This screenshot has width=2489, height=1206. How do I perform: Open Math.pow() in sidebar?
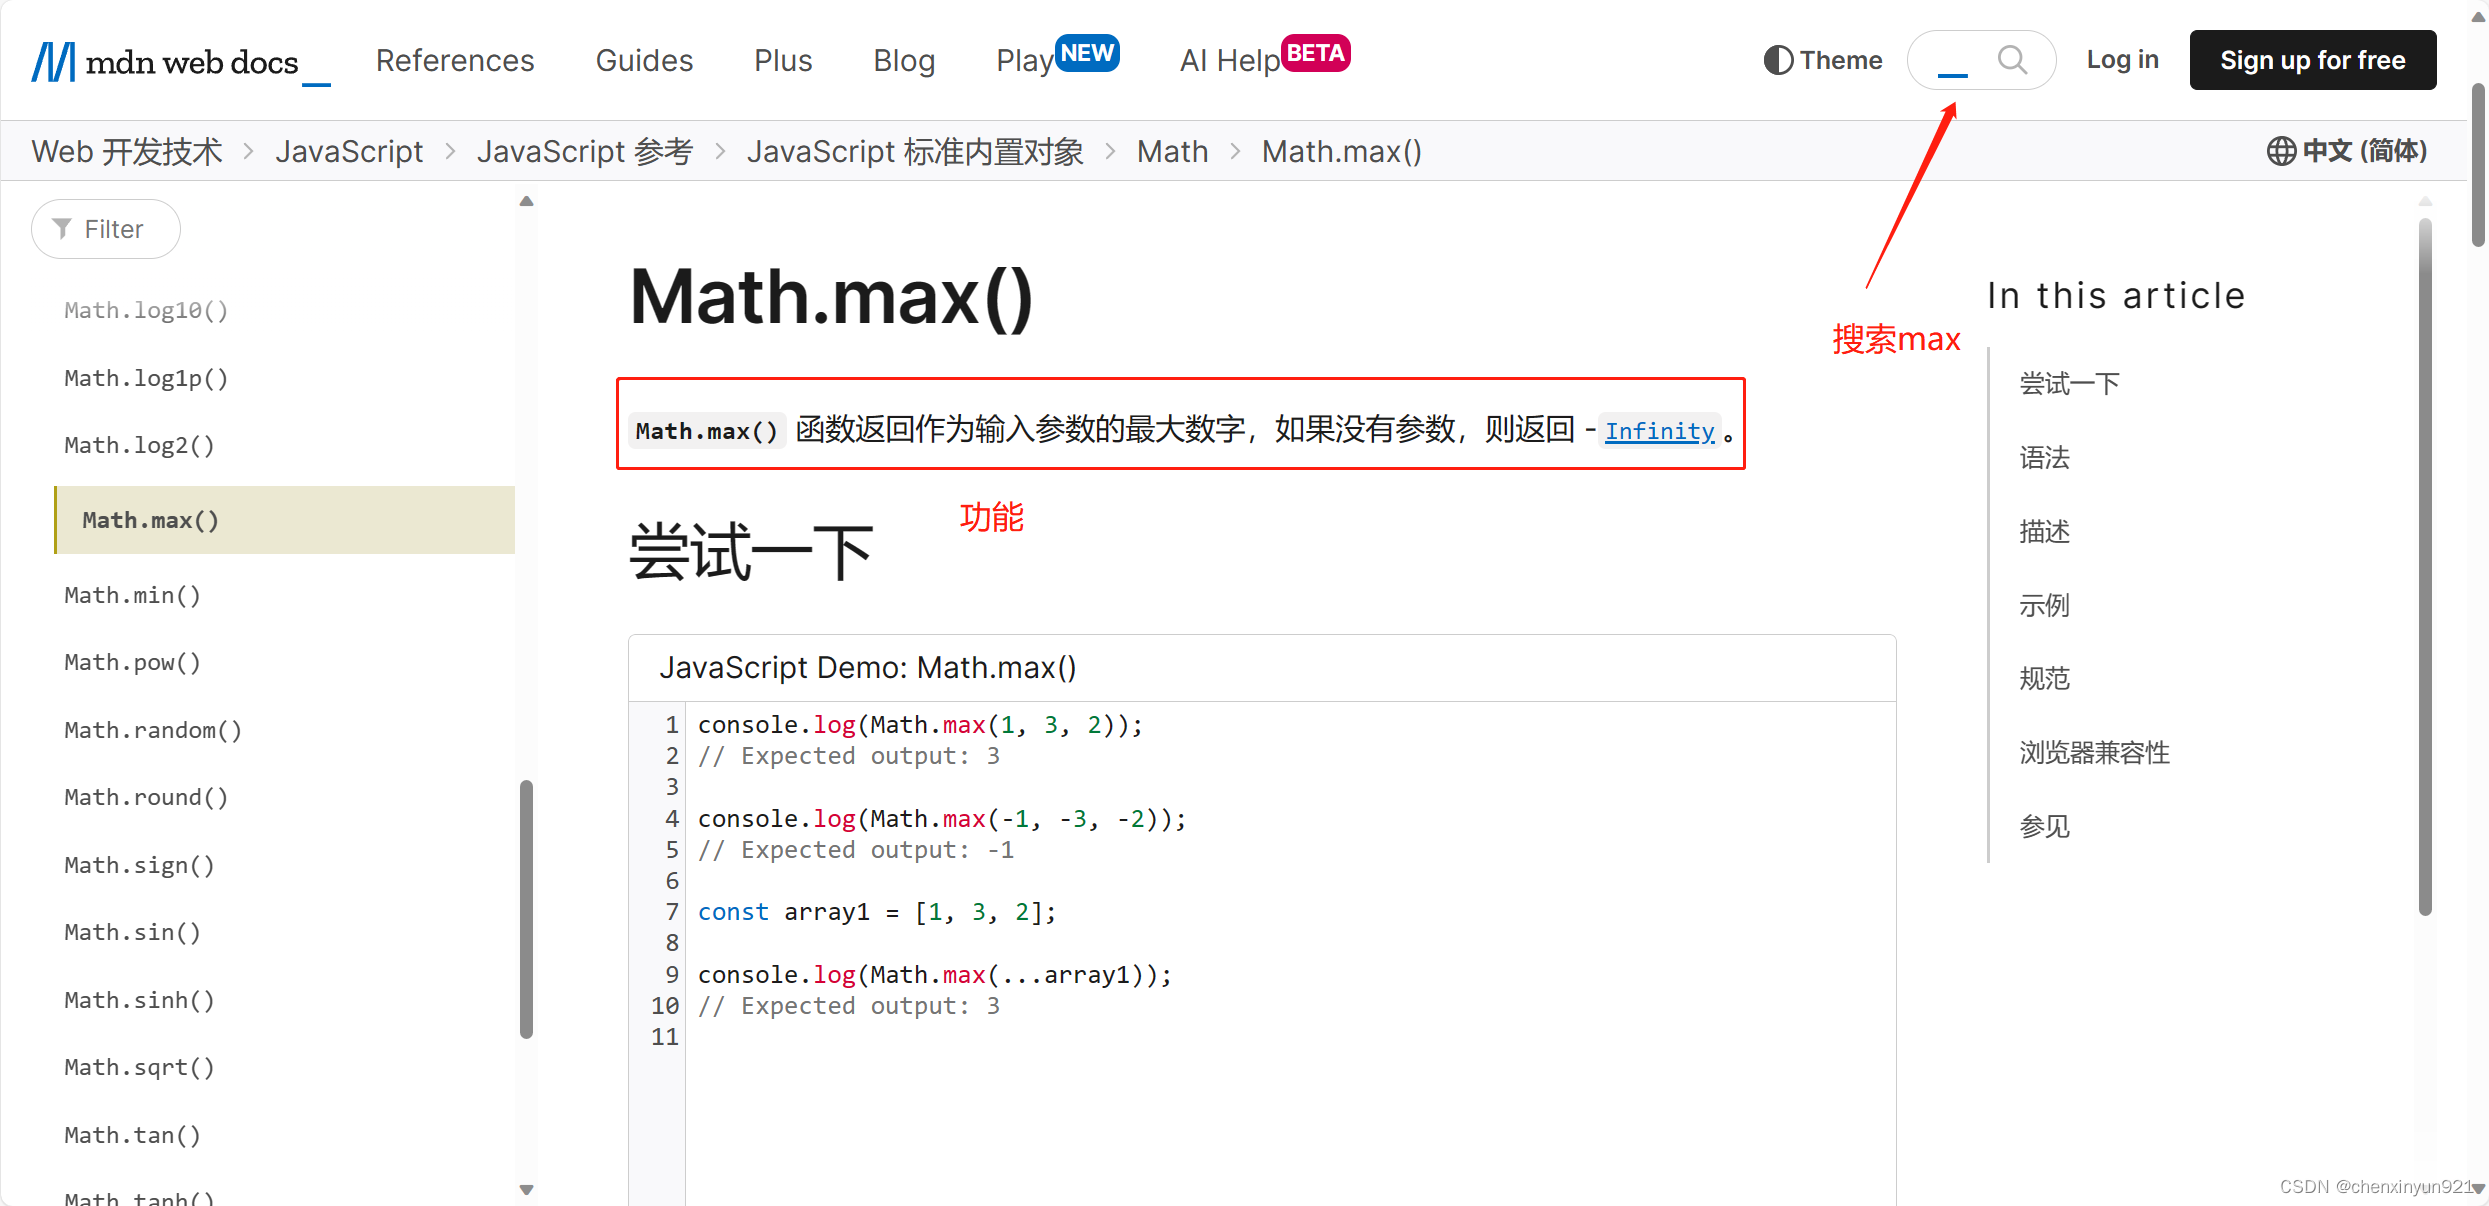[x=133, y=662]
